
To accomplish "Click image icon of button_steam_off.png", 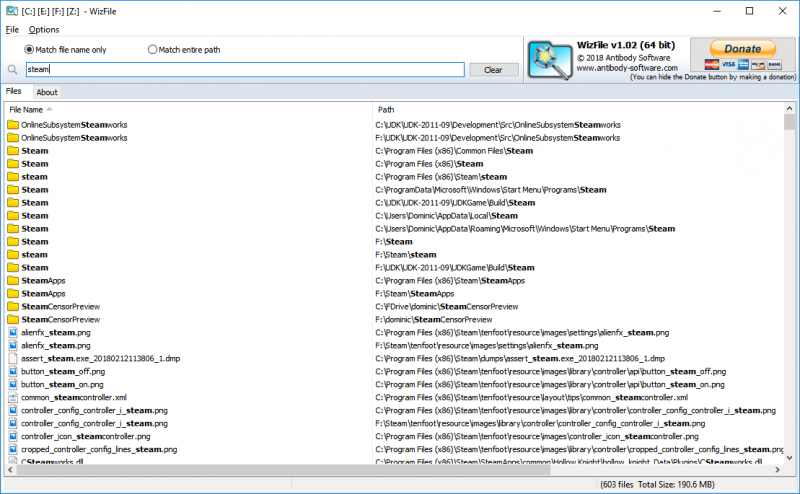I will click(x=13, y=371).
